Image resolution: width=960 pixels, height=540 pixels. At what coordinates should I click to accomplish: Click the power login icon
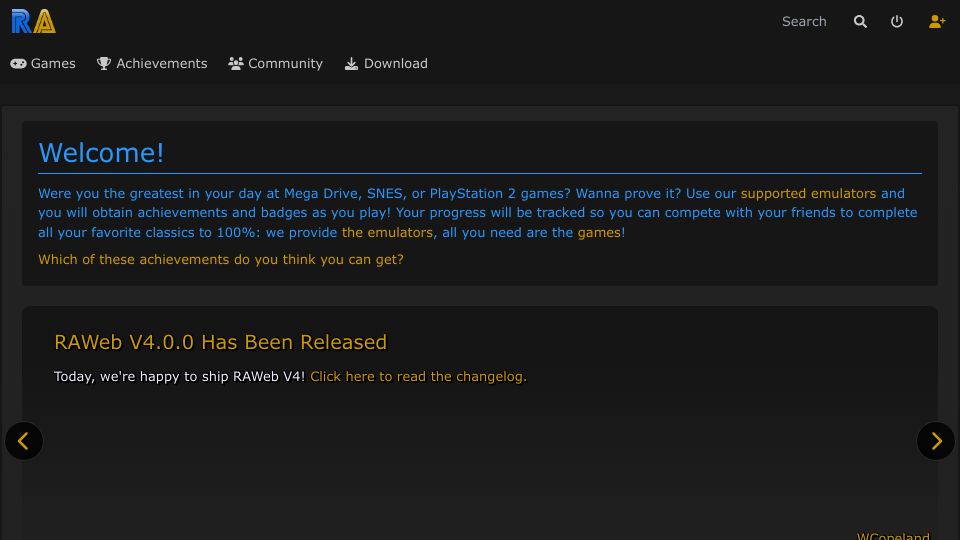[x=897, y=21]
